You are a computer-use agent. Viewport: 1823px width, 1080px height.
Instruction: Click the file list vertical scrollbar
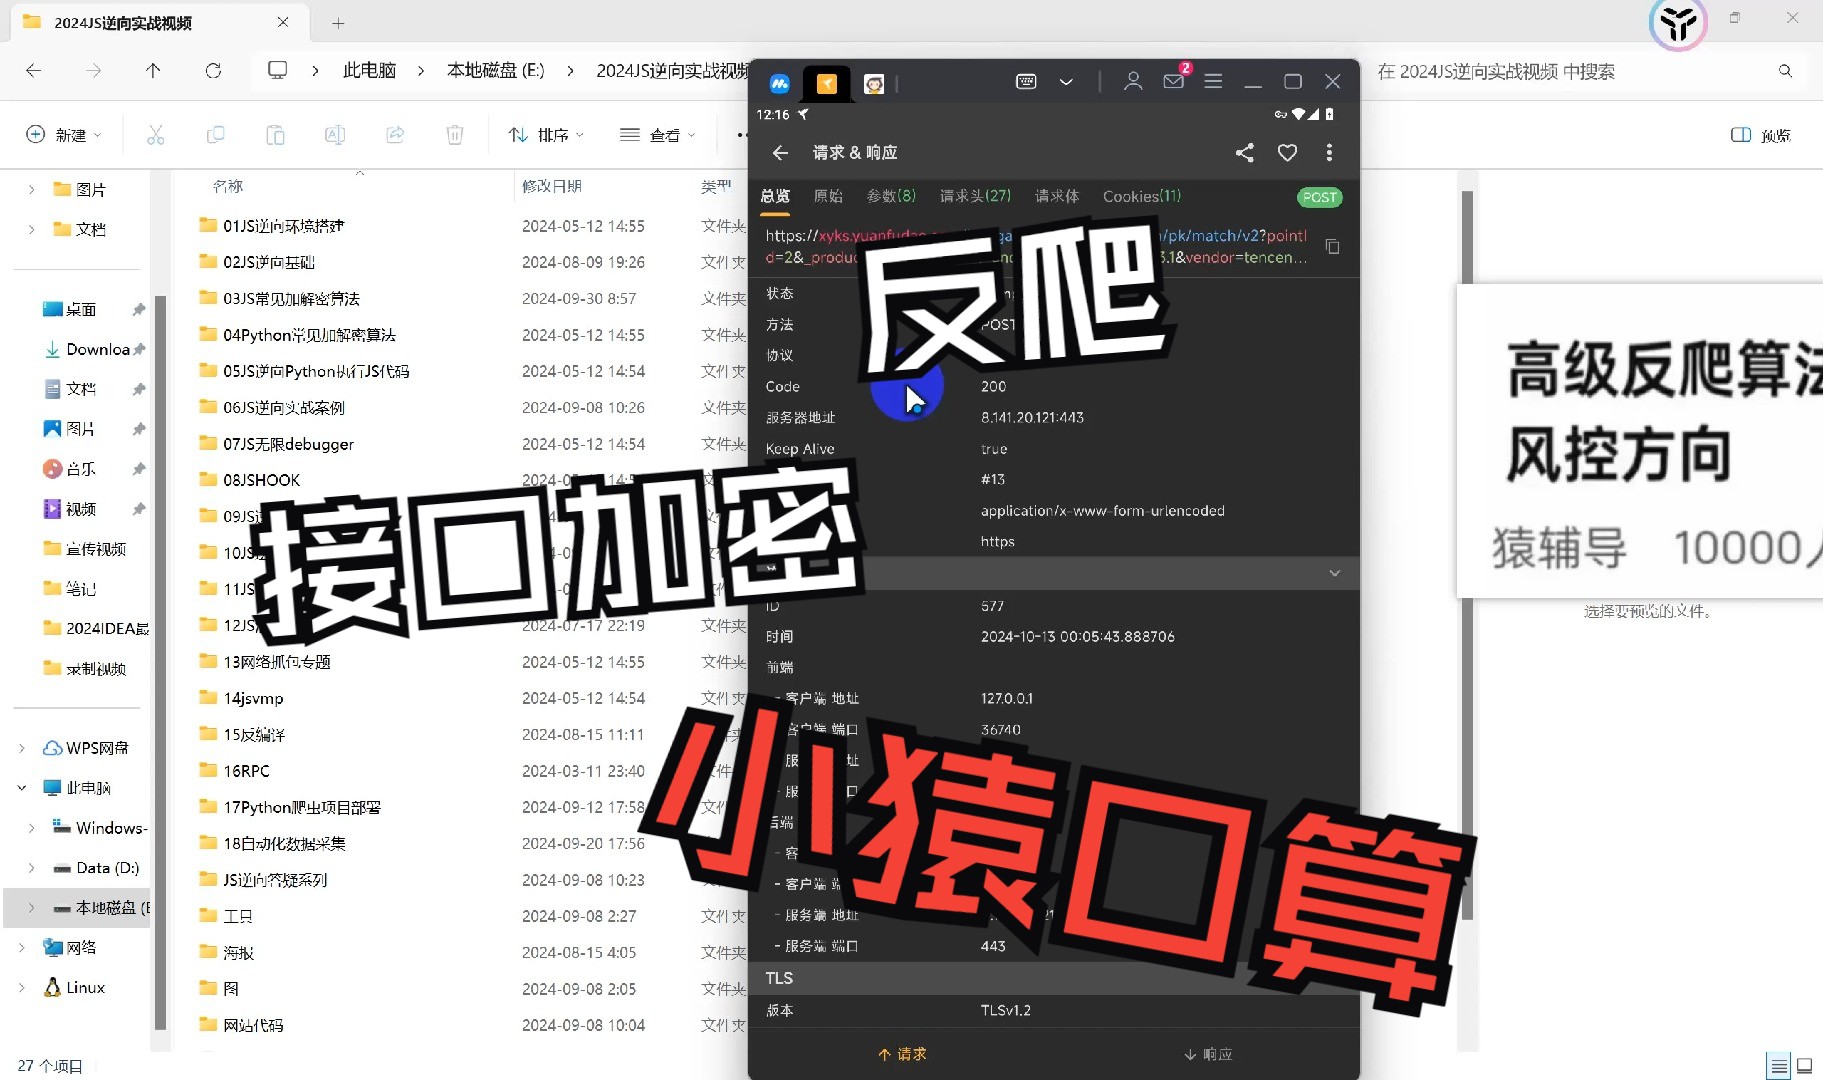coord(1467,555)
